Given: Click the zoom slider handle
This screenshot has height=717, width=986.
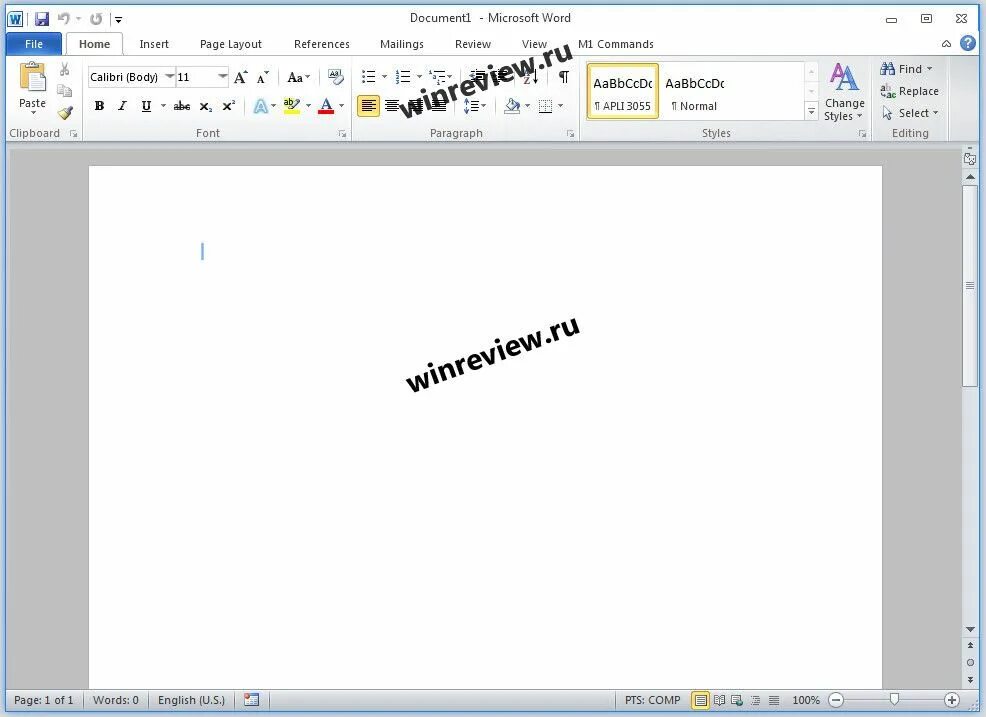Looking at the screenshot, I should [894, 699].
